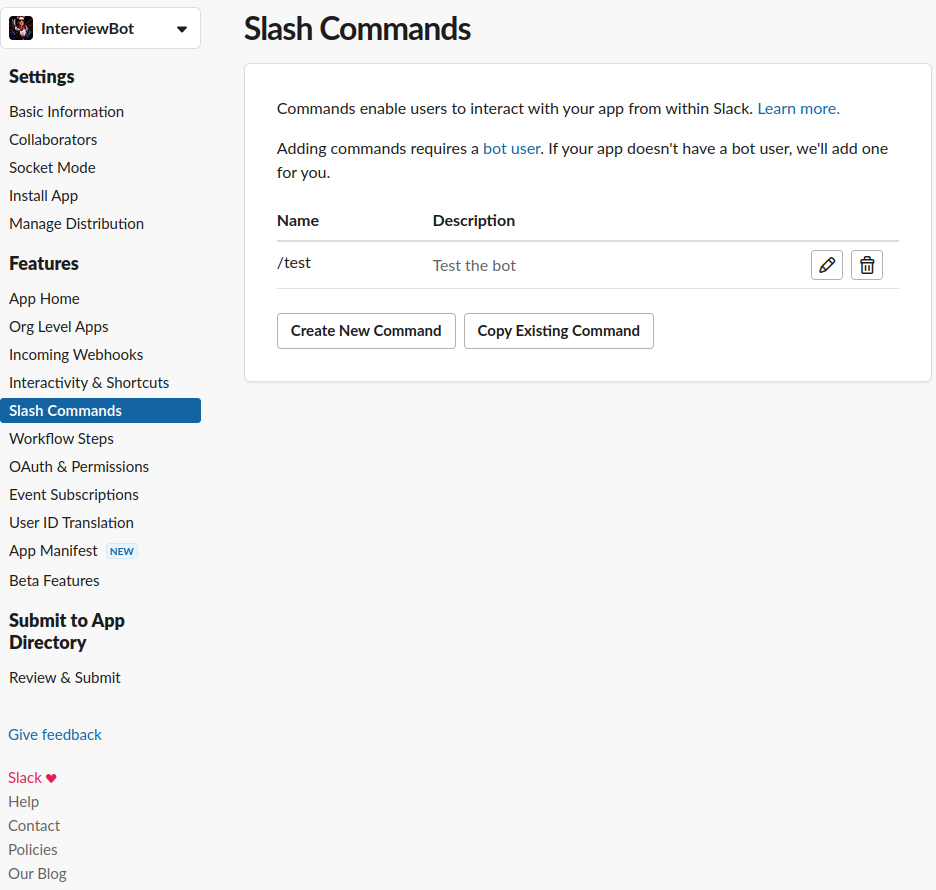Click the 'Test the bot' description text
Screen dimensions: 936x890
click(x=474, y=266)
